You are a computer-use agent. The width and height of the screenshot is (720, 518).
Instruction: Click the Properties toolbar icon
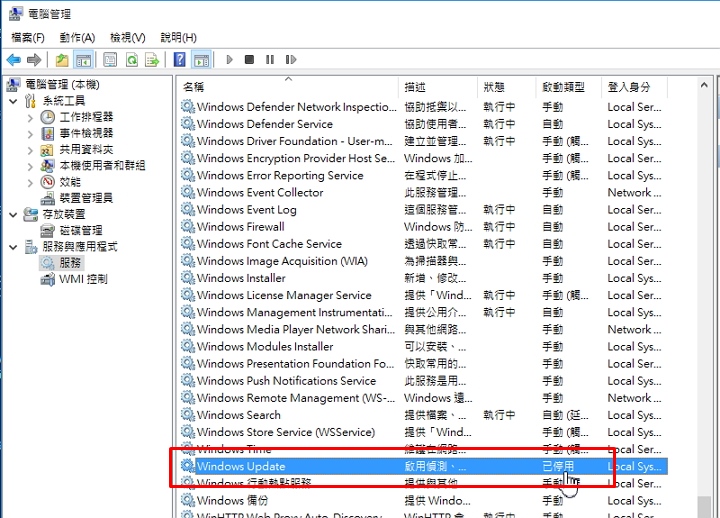click(x=110, y=60)
